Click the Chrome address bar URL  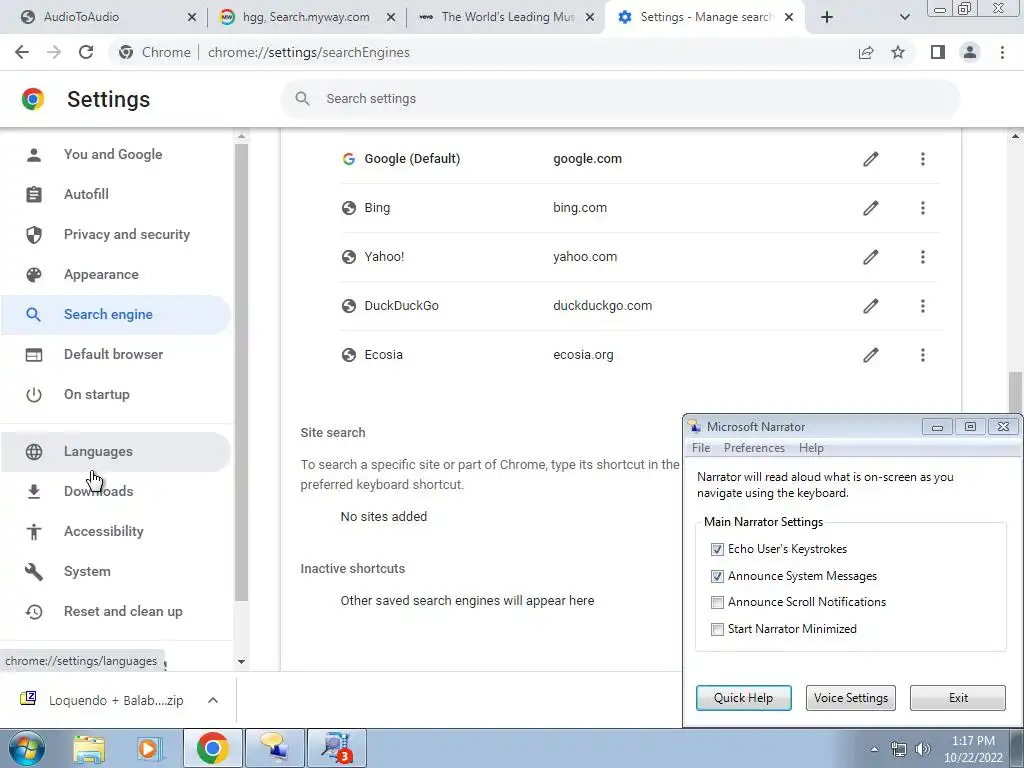308,52
